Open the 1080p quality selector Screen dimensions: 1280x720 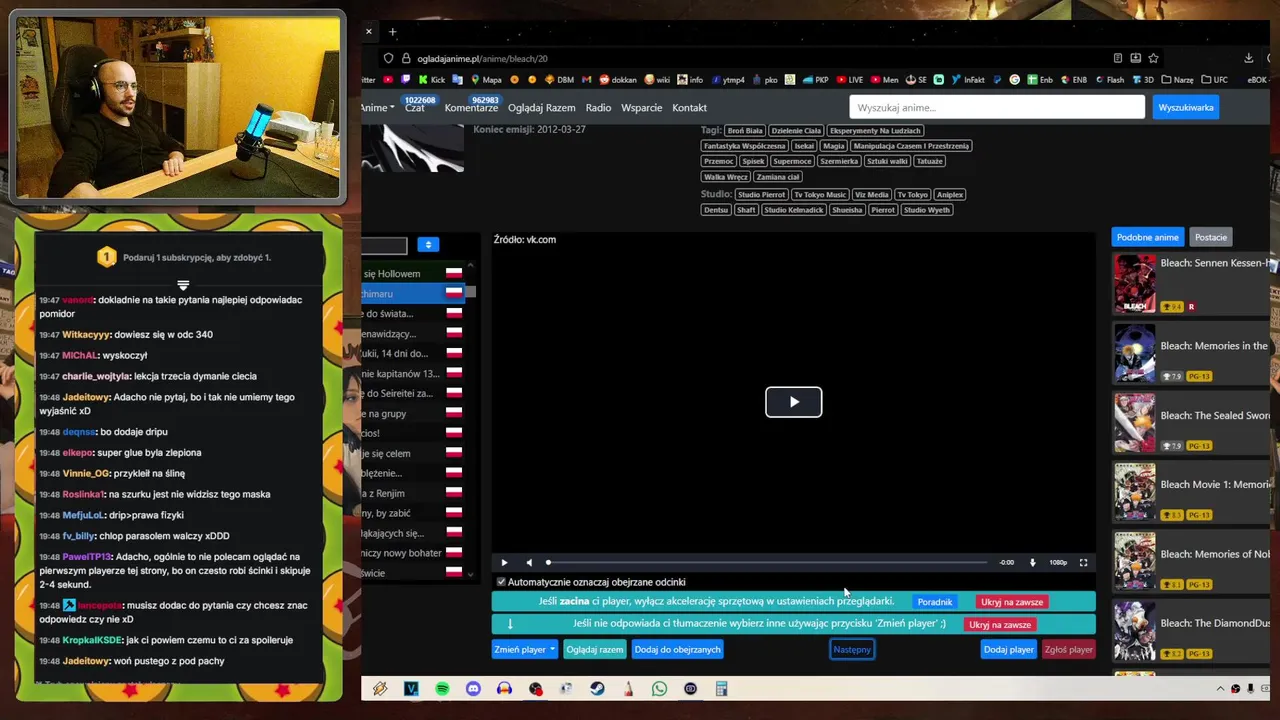(1058, 562)
